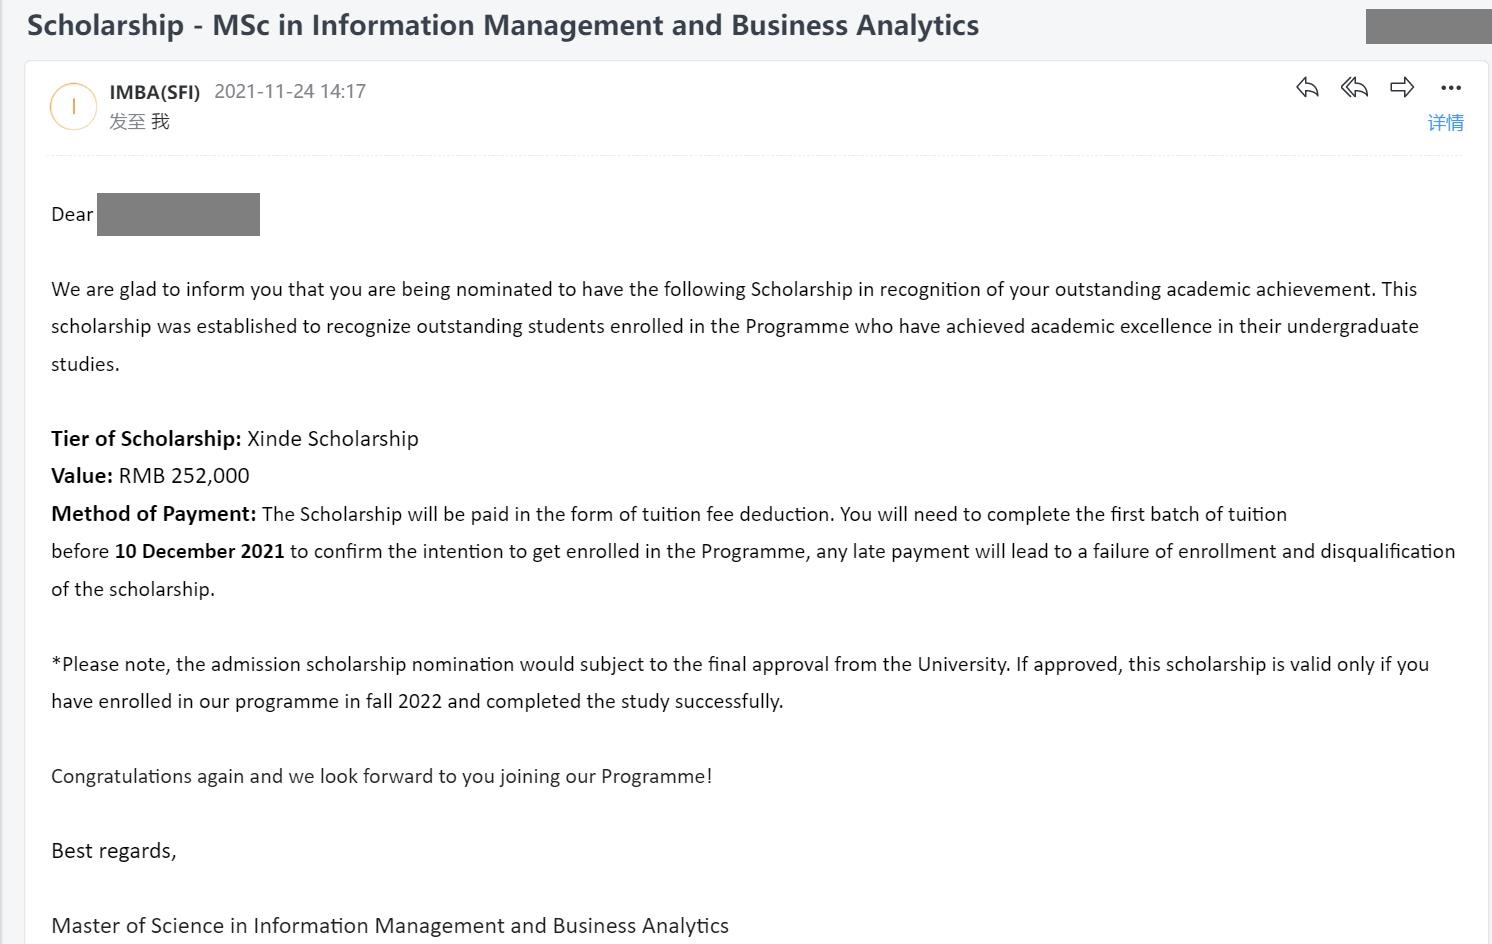This screenshot has width=1492, height=944.
Task: Click sender name IMBA(SFI)
Action: click(x=155, y=92)
